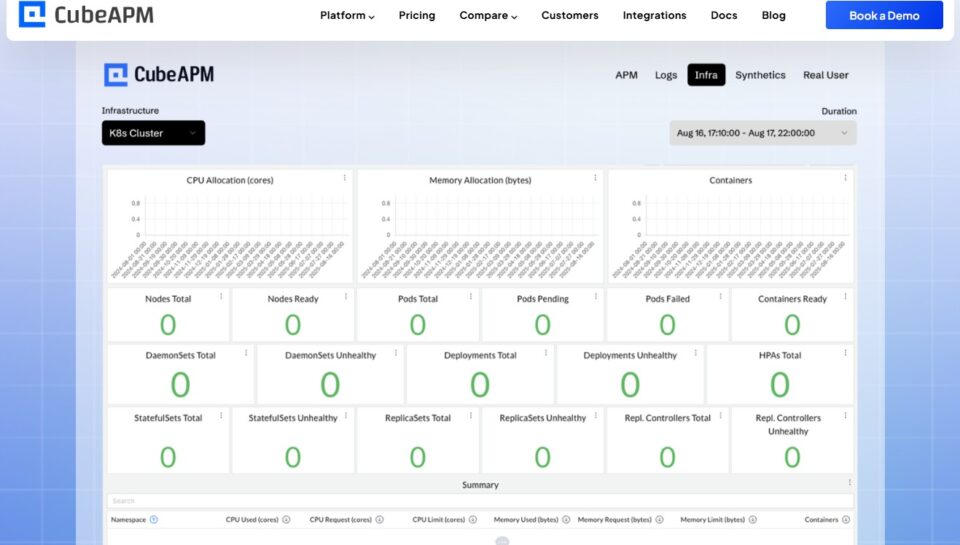Viewport: 960px width, 545px height.
Task: Open options menu for Nodes Ready tile
Action: click(x=346, y=296)
